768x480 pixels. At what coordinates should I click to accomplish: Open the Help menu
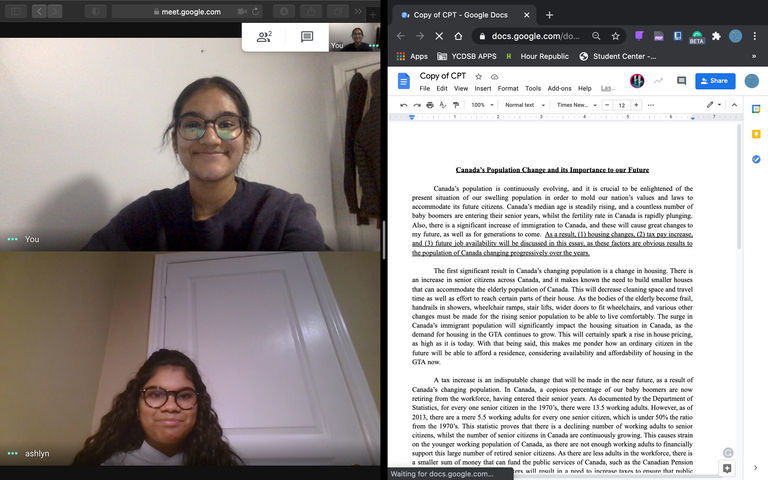click(585, 89)
